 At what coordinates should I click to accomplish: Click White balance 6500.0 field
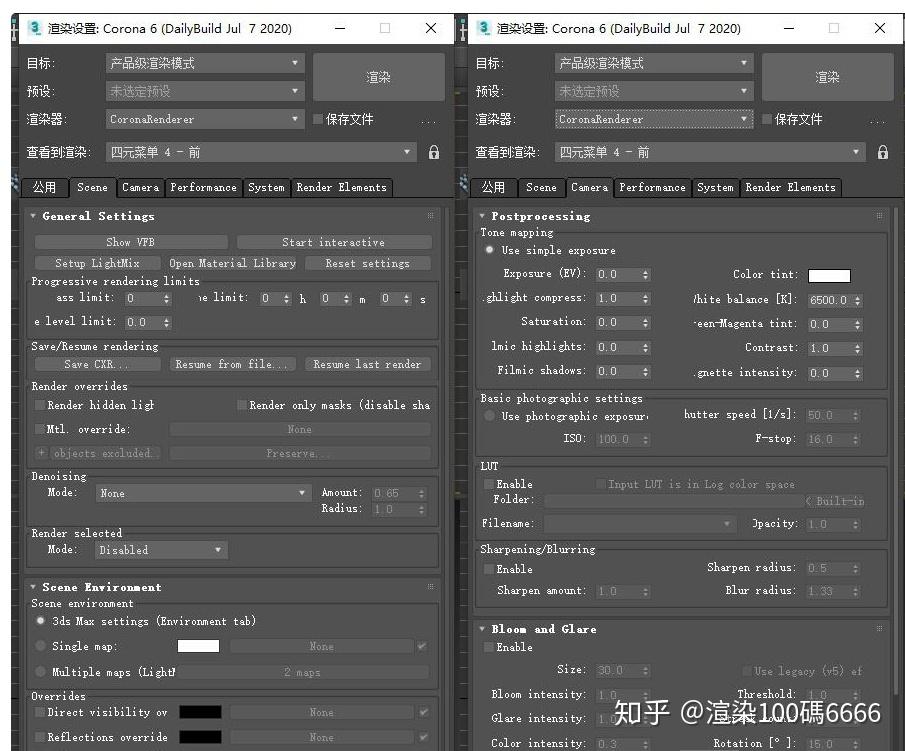(x=829, y=300)
